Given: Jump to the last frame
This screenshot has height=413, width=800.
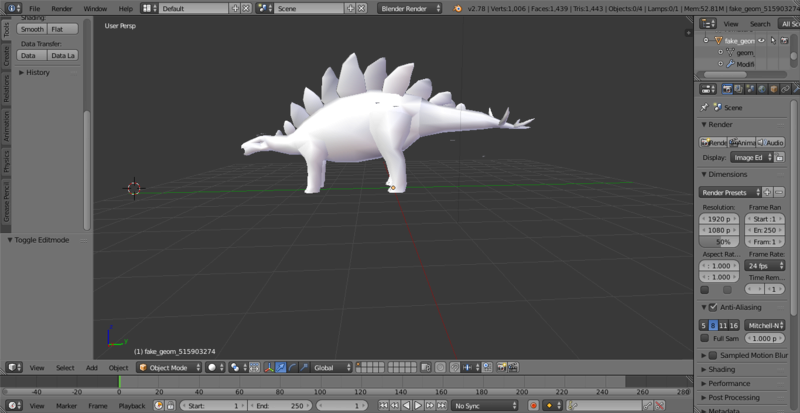Looking at the screenshot, I should (x=442, y=406).
